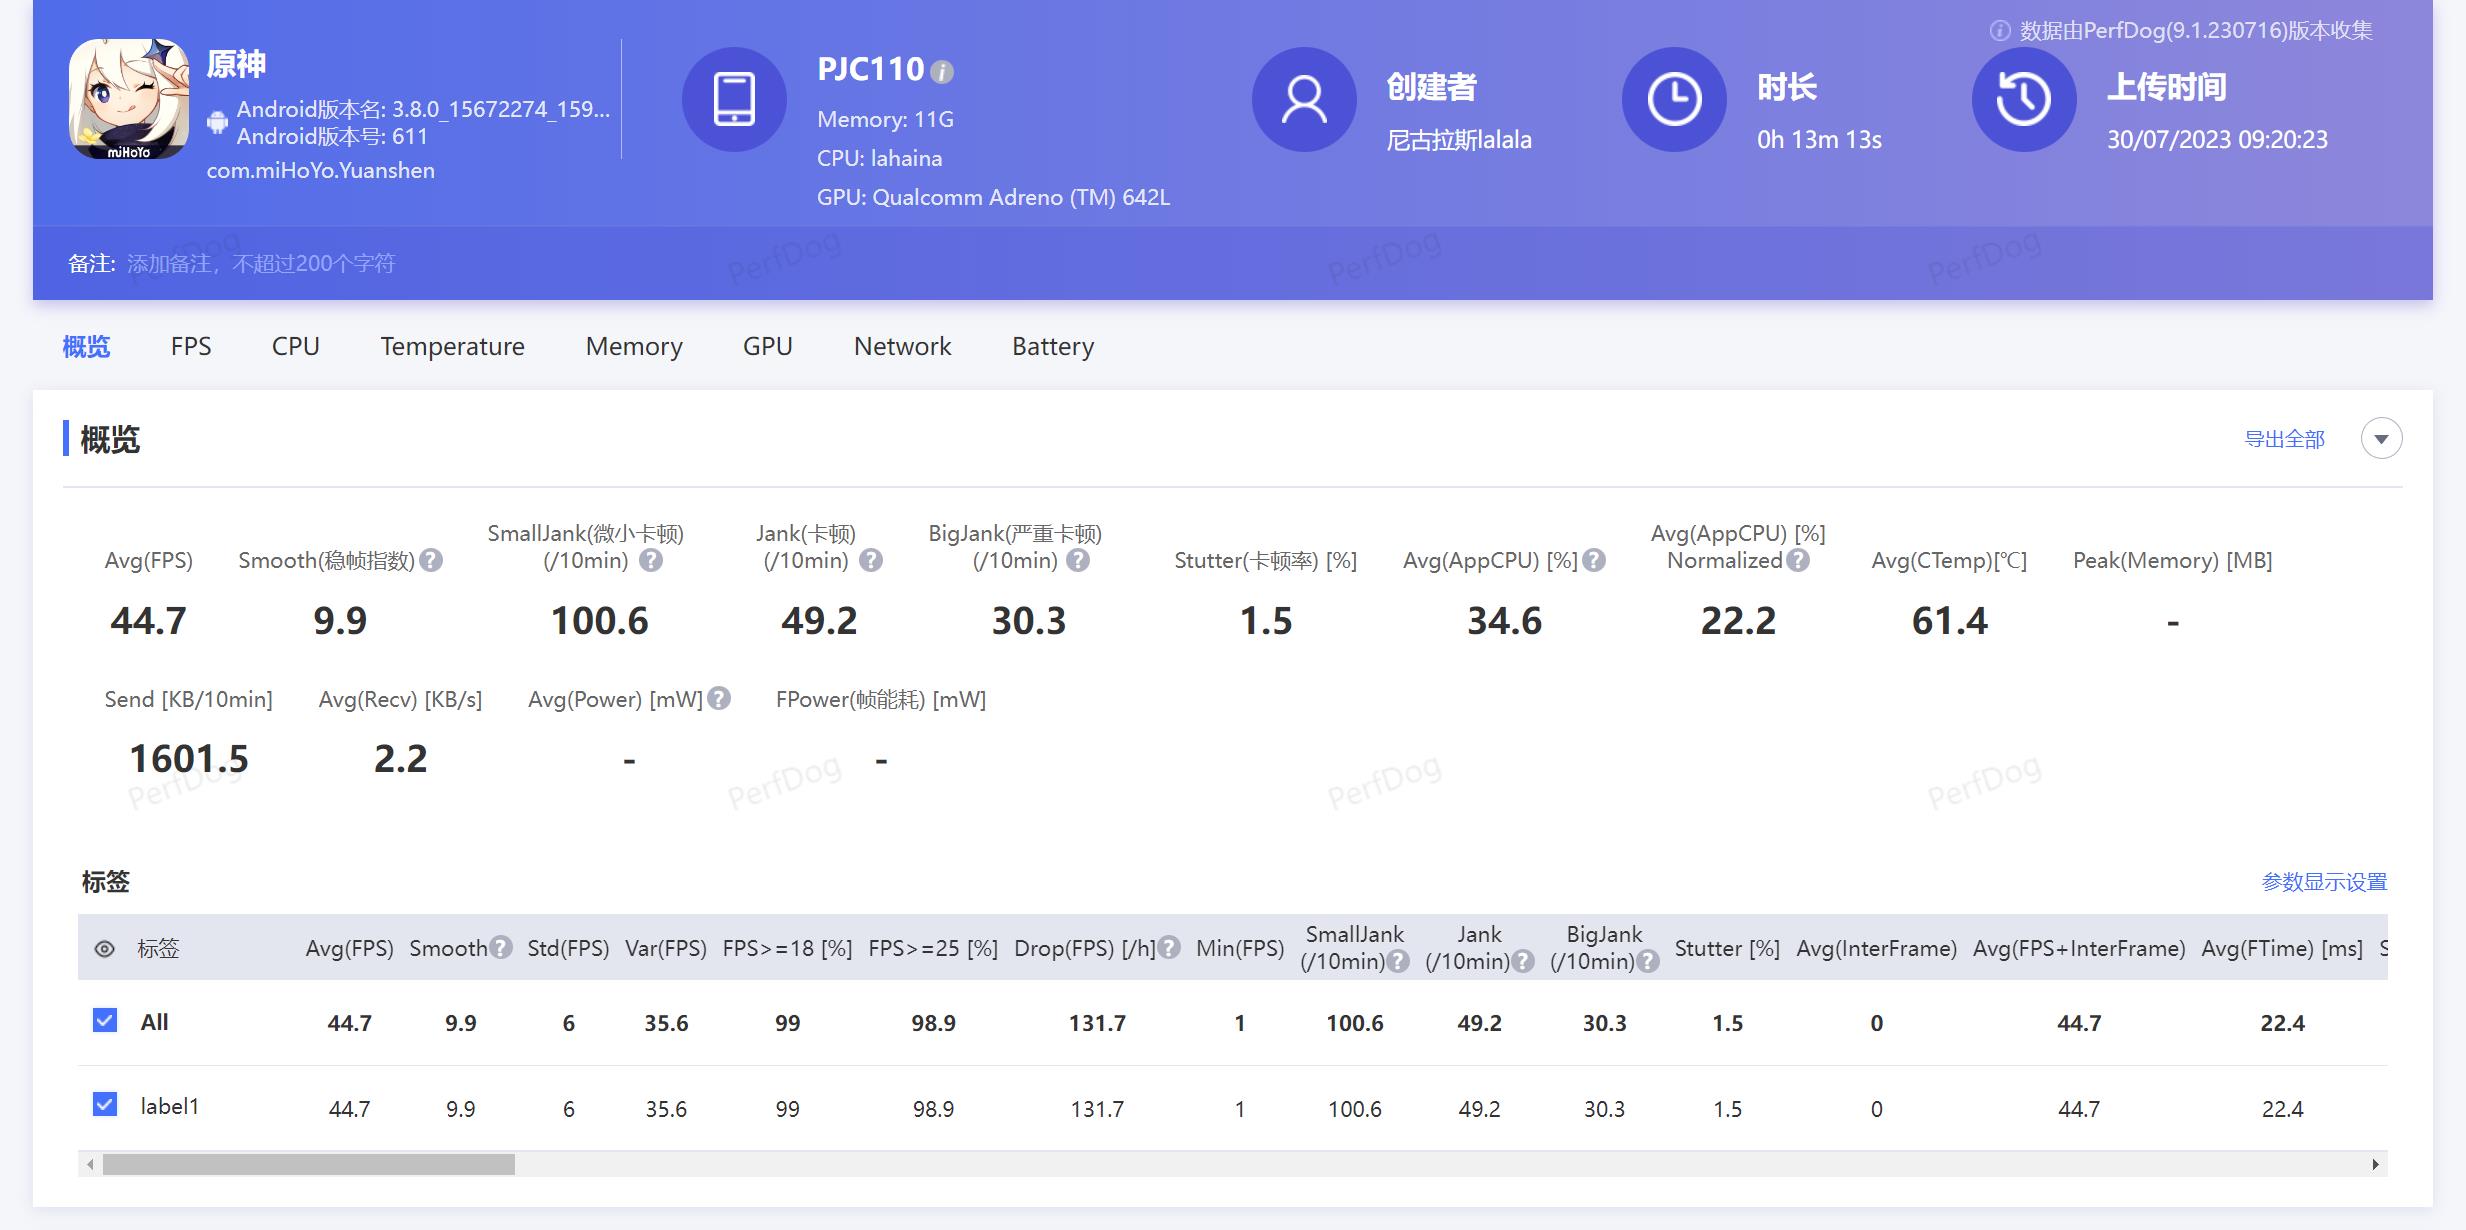Switch to the FPS tab
The image size is (2466, 1230).
pyautogui.click(x=191, y=346)
